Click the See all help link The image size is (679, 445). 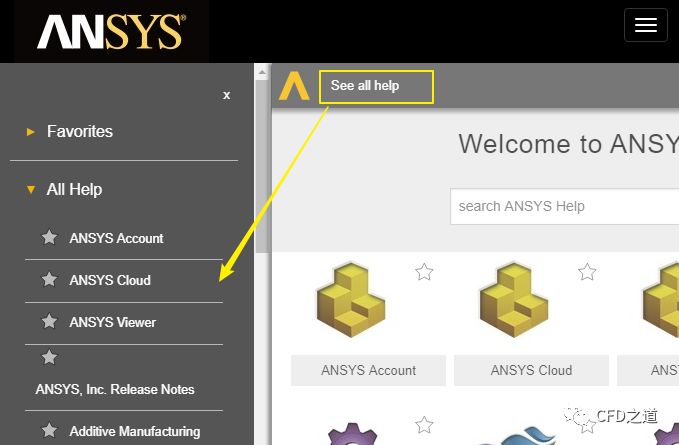(x=365, y=86)
